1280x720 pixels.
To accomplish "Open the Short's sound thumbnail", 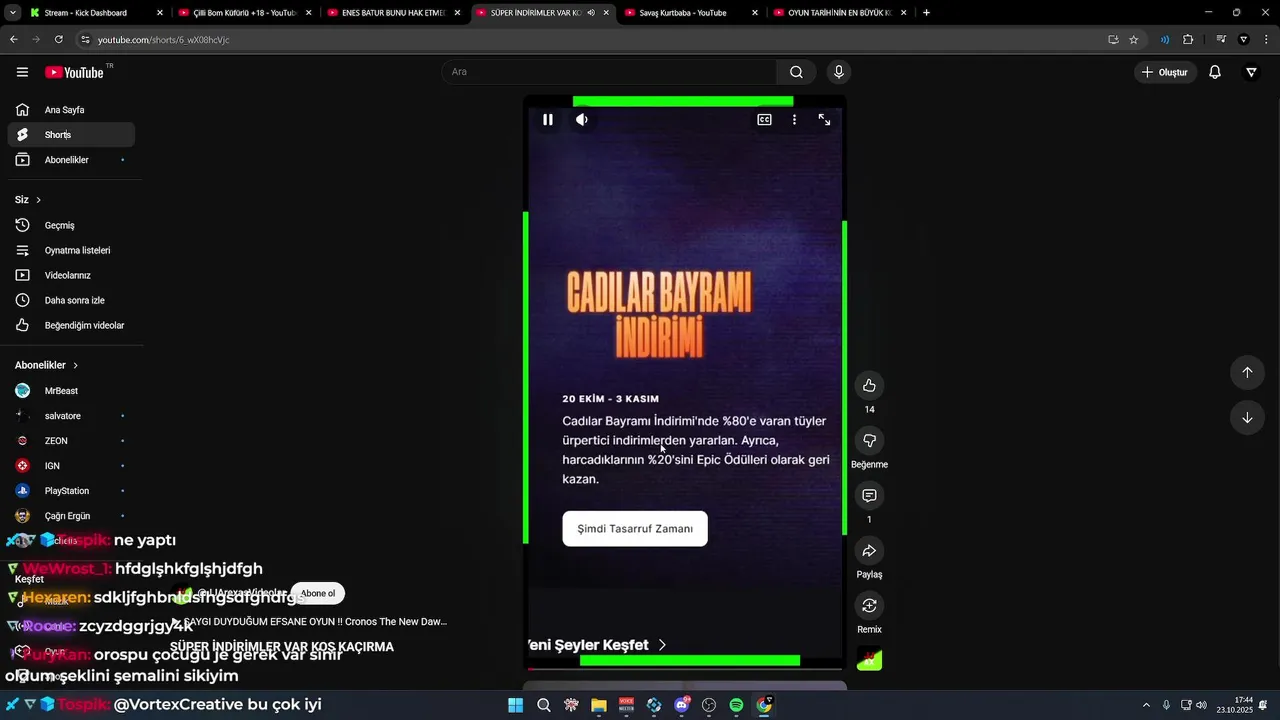I will click(x=869, y=659).
